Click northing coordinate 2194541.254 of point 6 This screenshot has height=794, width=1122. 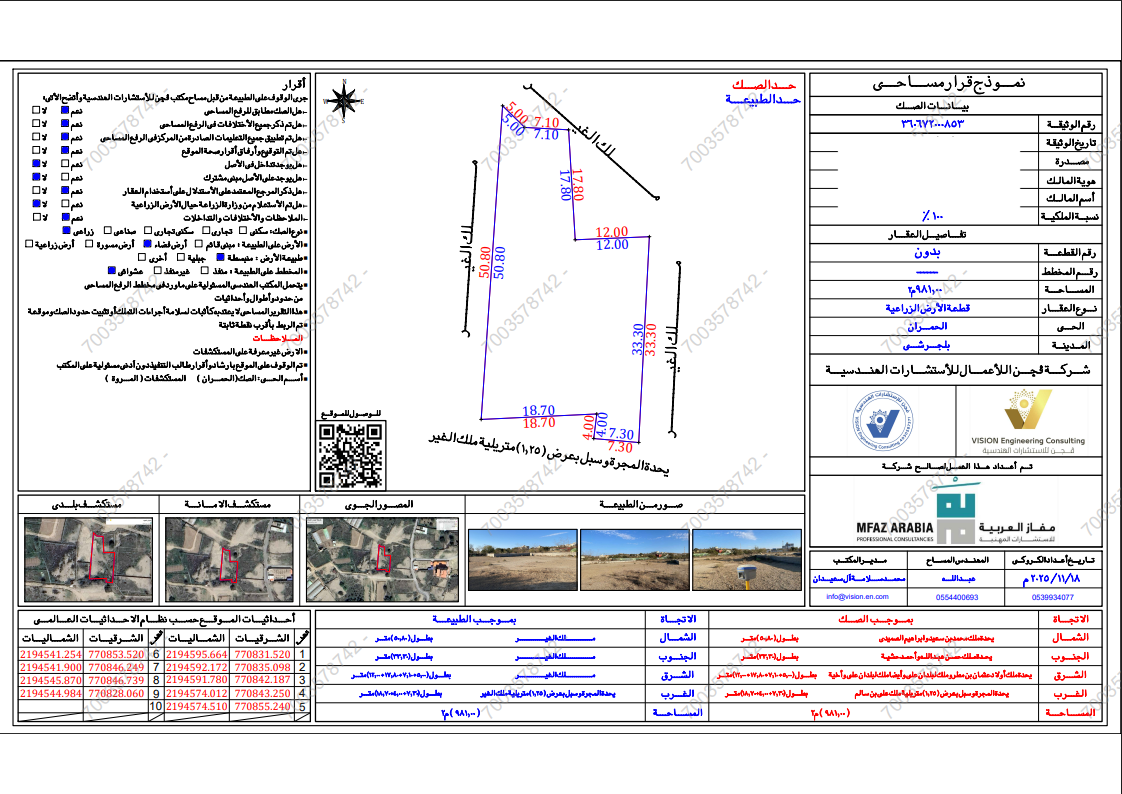click(51, 654)
